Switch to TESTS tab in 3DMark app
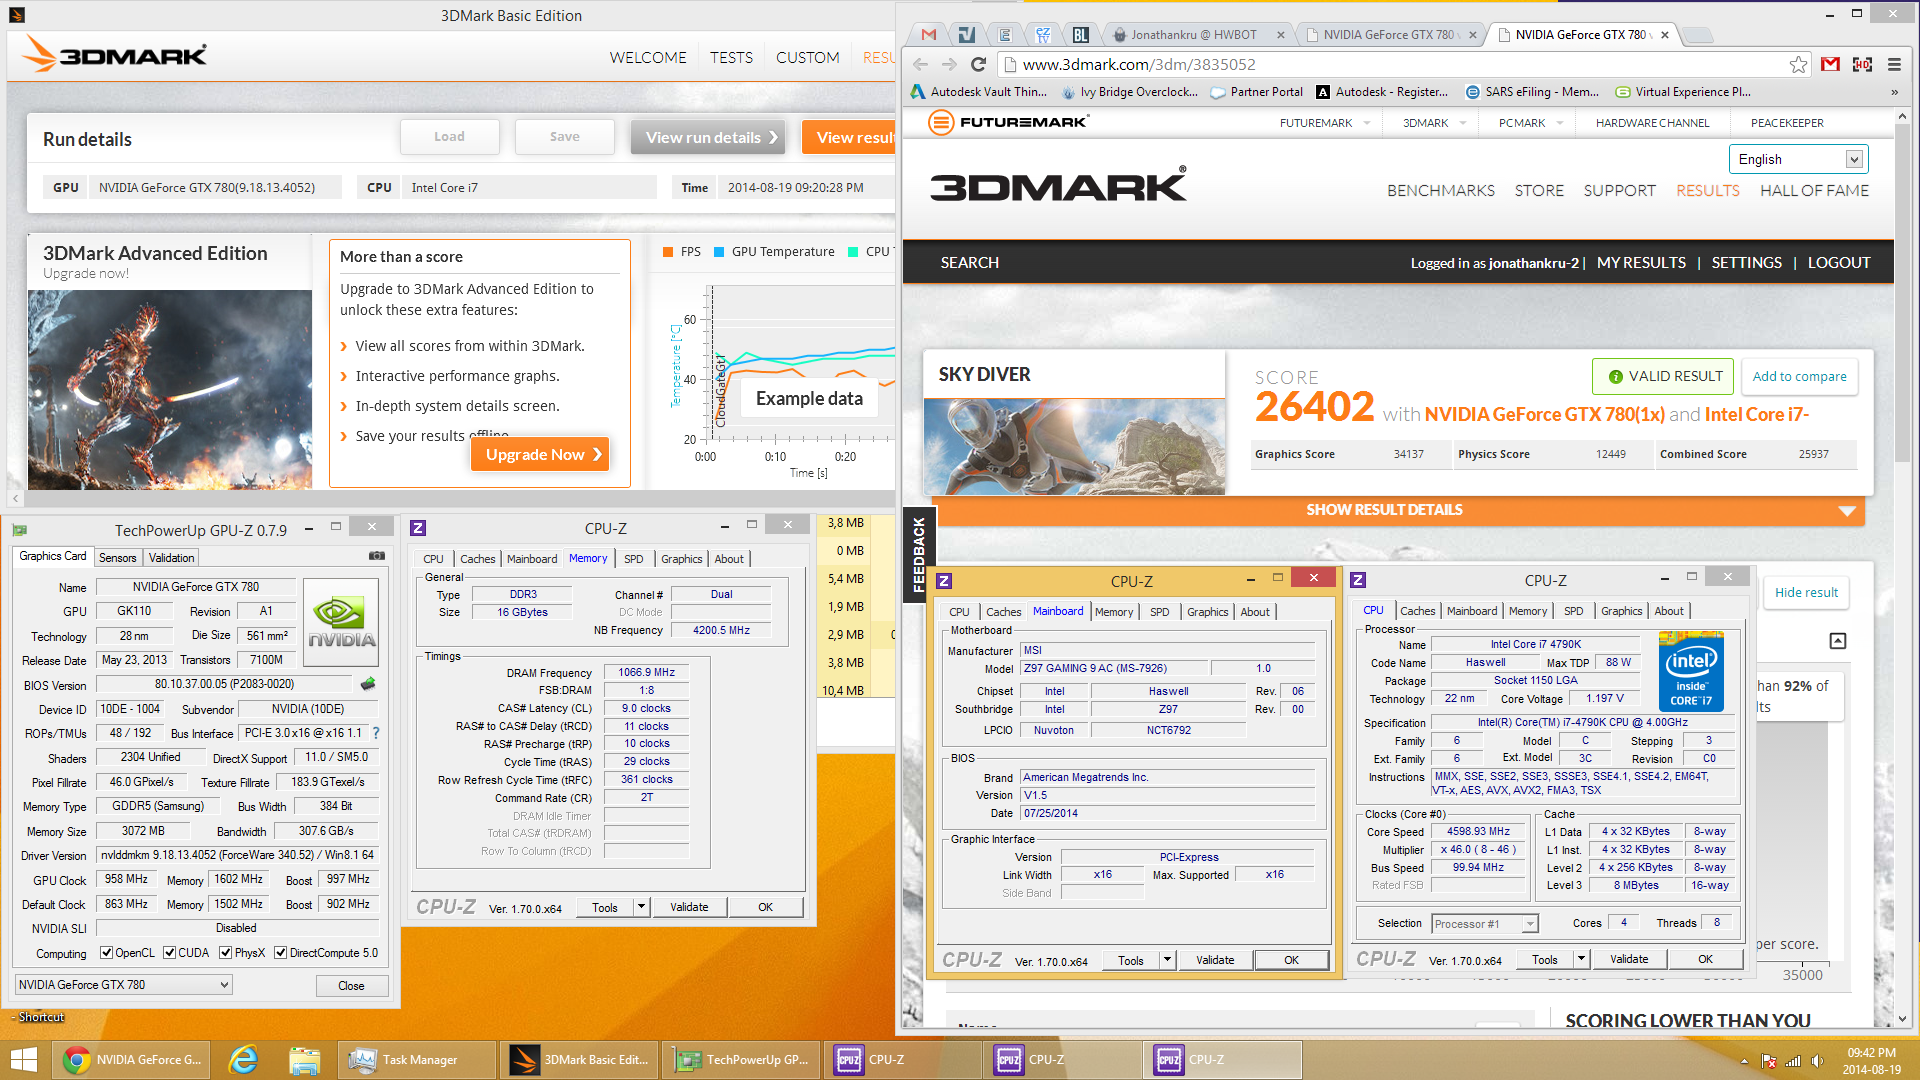 (x=731, y=57)
